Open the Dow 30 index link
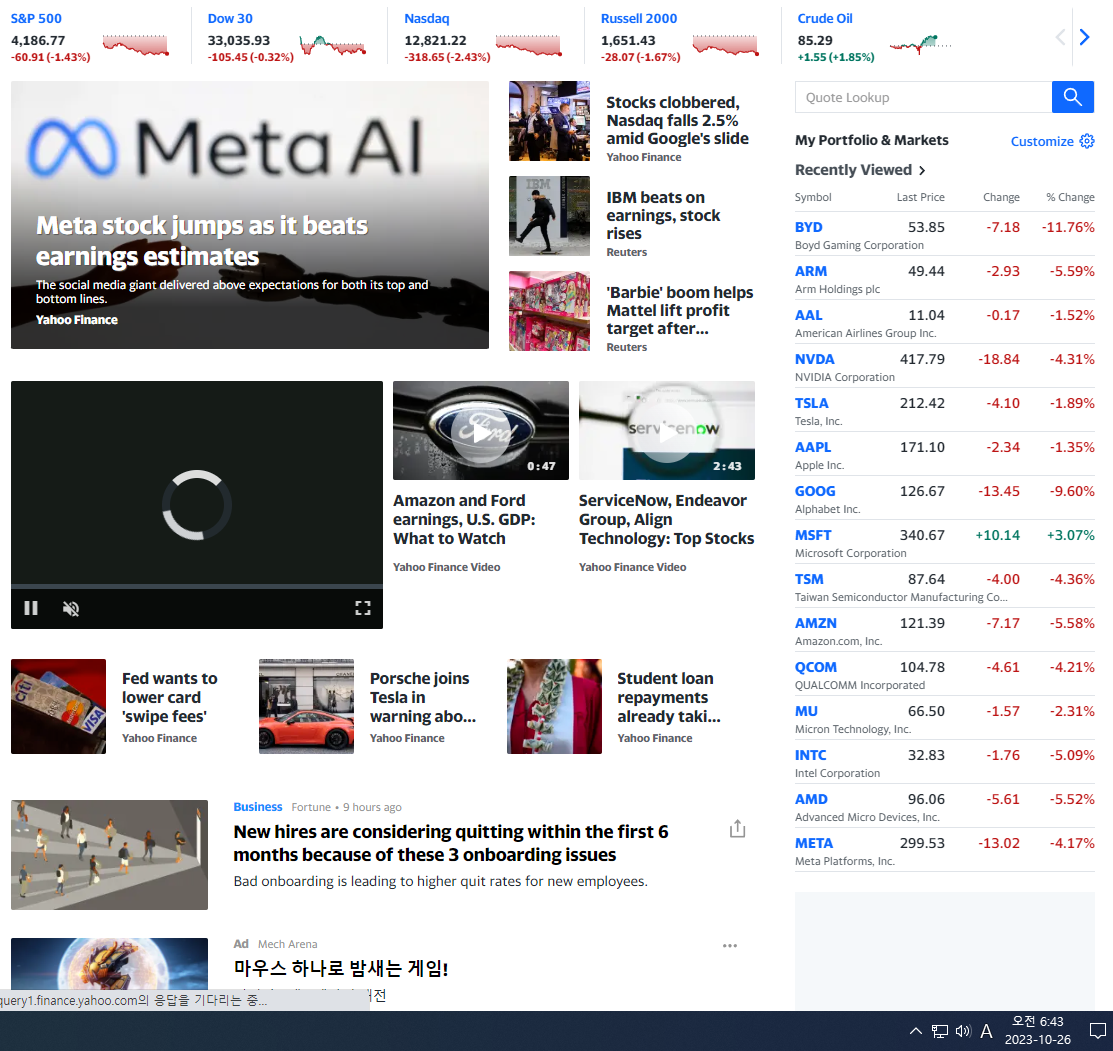Image resolution: width=1113 pixels, height=1051 pixels. pos(230,18)
